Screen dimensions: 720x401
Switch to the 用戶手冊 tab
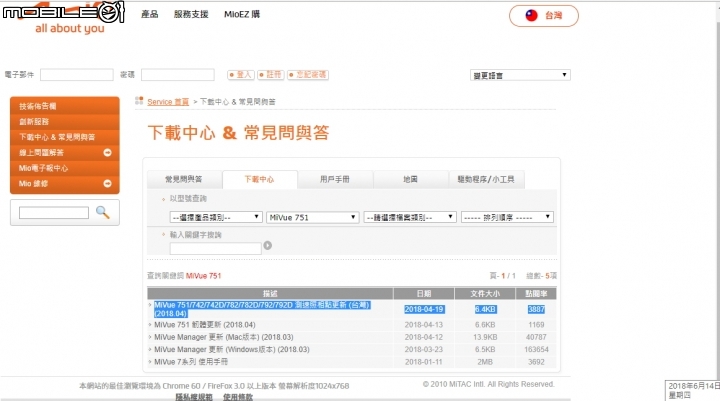pos(335,179)
